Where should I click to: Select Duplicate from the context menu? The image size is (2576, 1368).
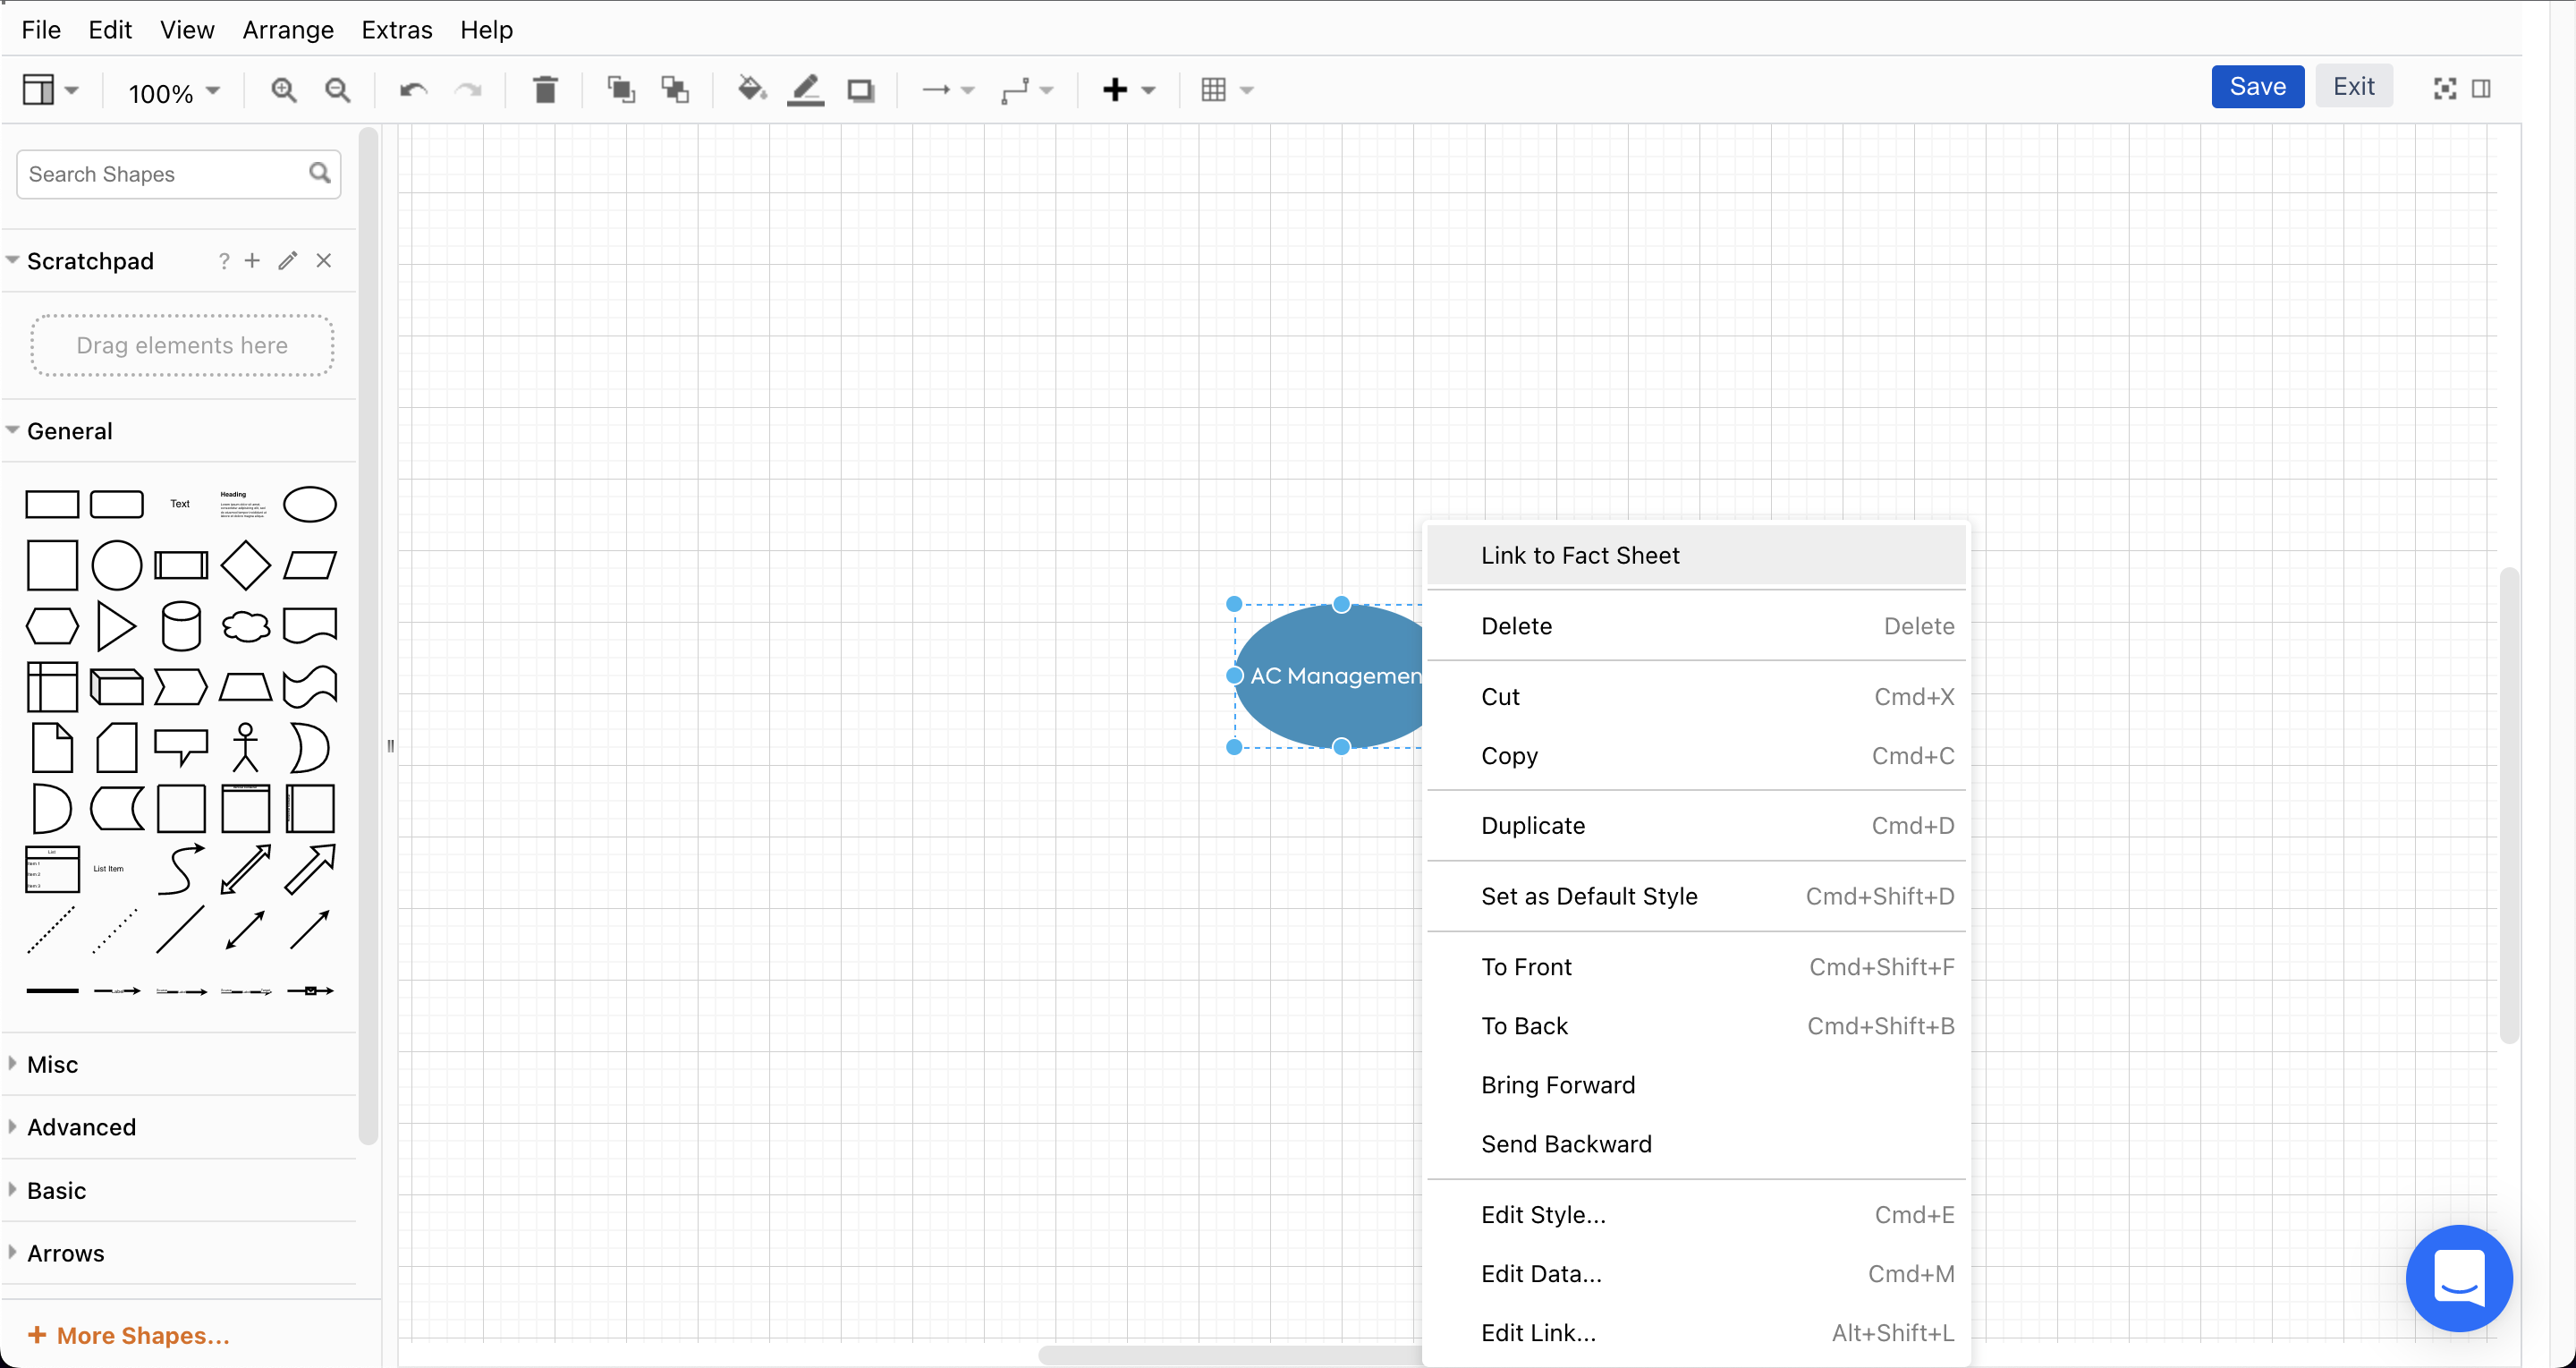pyautogui.click(x=1533, y=826)
